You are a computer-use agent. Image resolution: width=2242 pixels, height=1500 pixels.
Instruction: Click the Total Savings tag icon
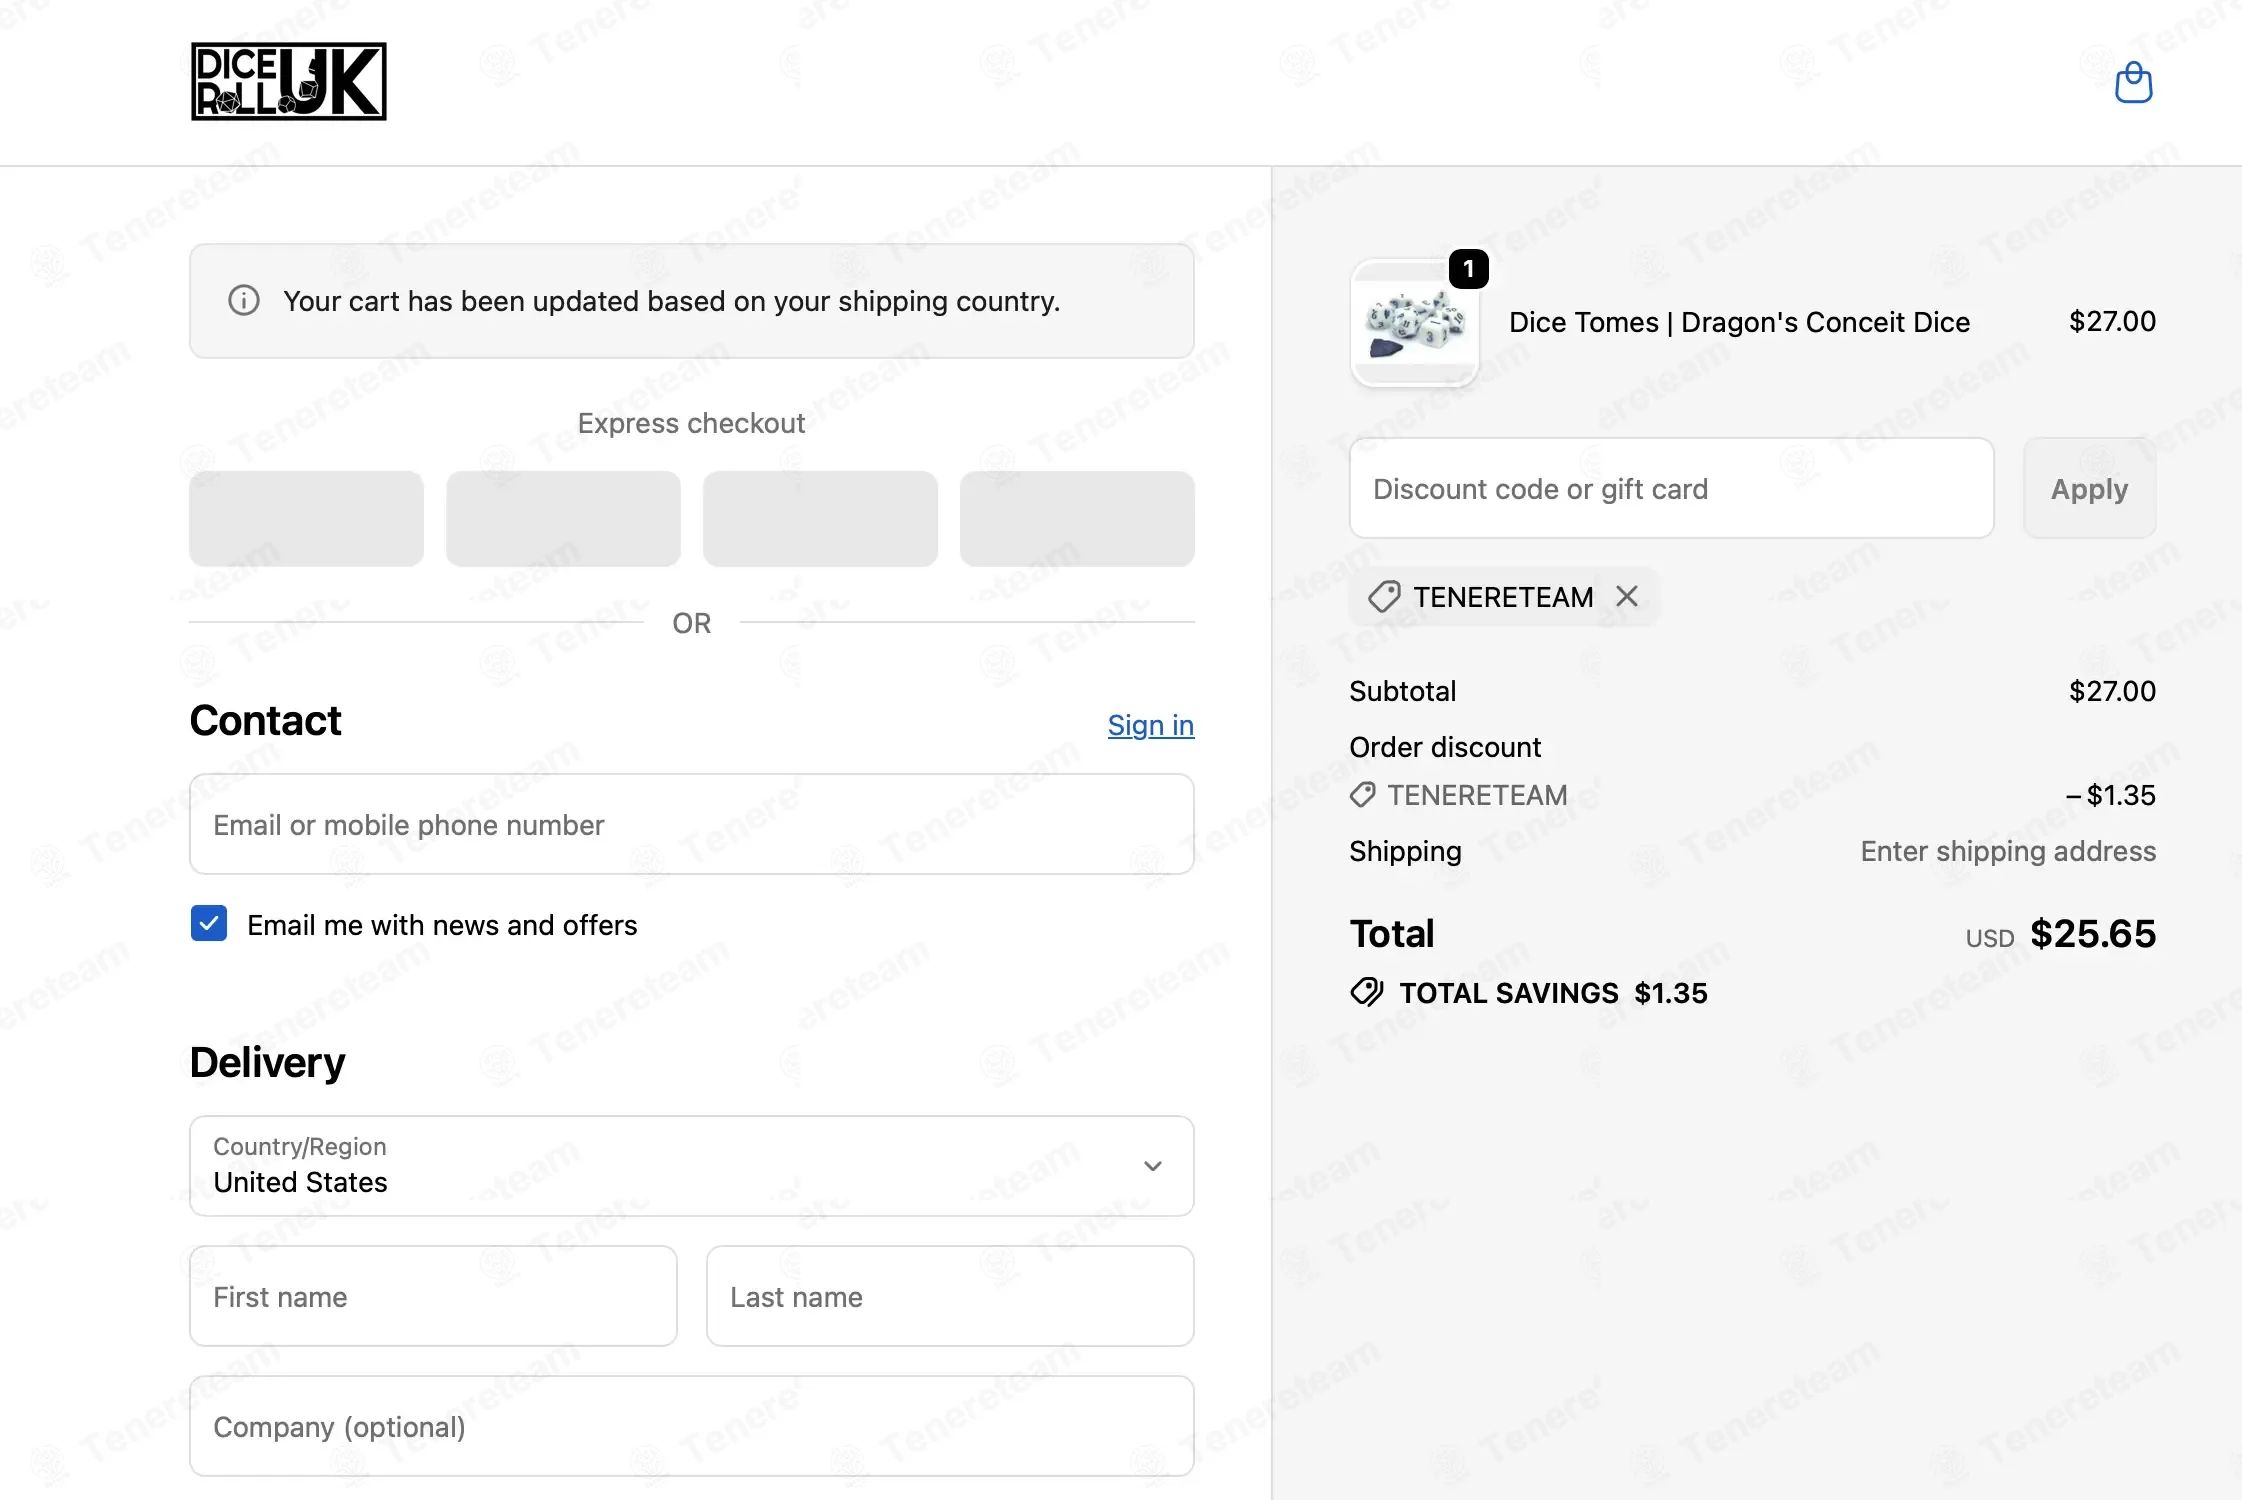[x=1367, y=992]
